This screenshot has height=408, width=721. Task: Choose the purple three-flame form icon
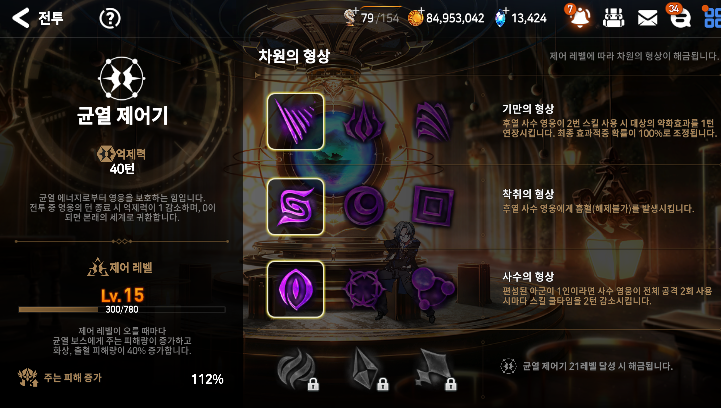click(364, 121)
